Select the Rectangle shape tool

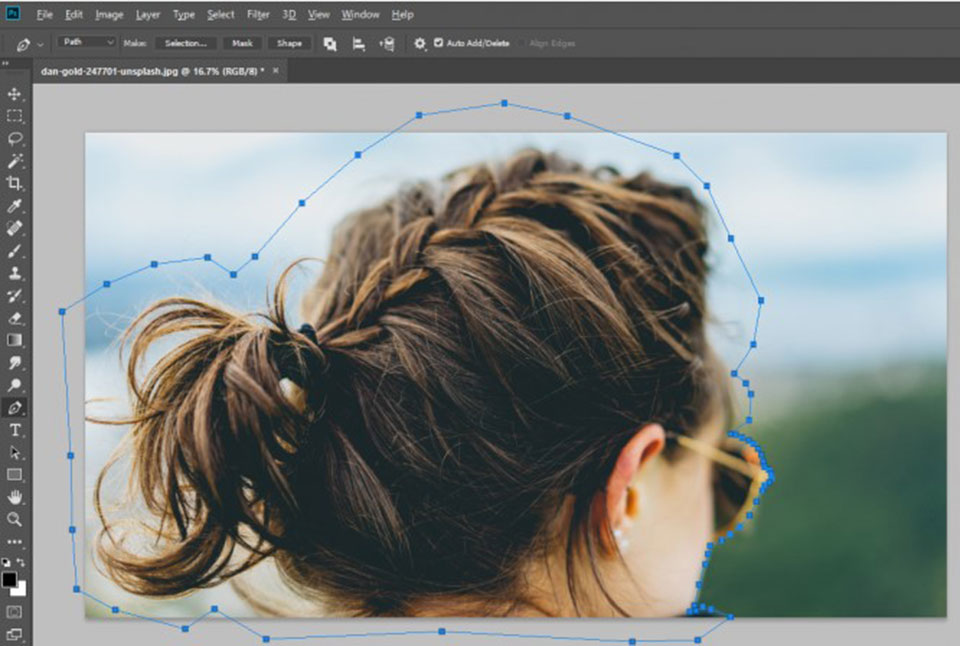(14, 475)
